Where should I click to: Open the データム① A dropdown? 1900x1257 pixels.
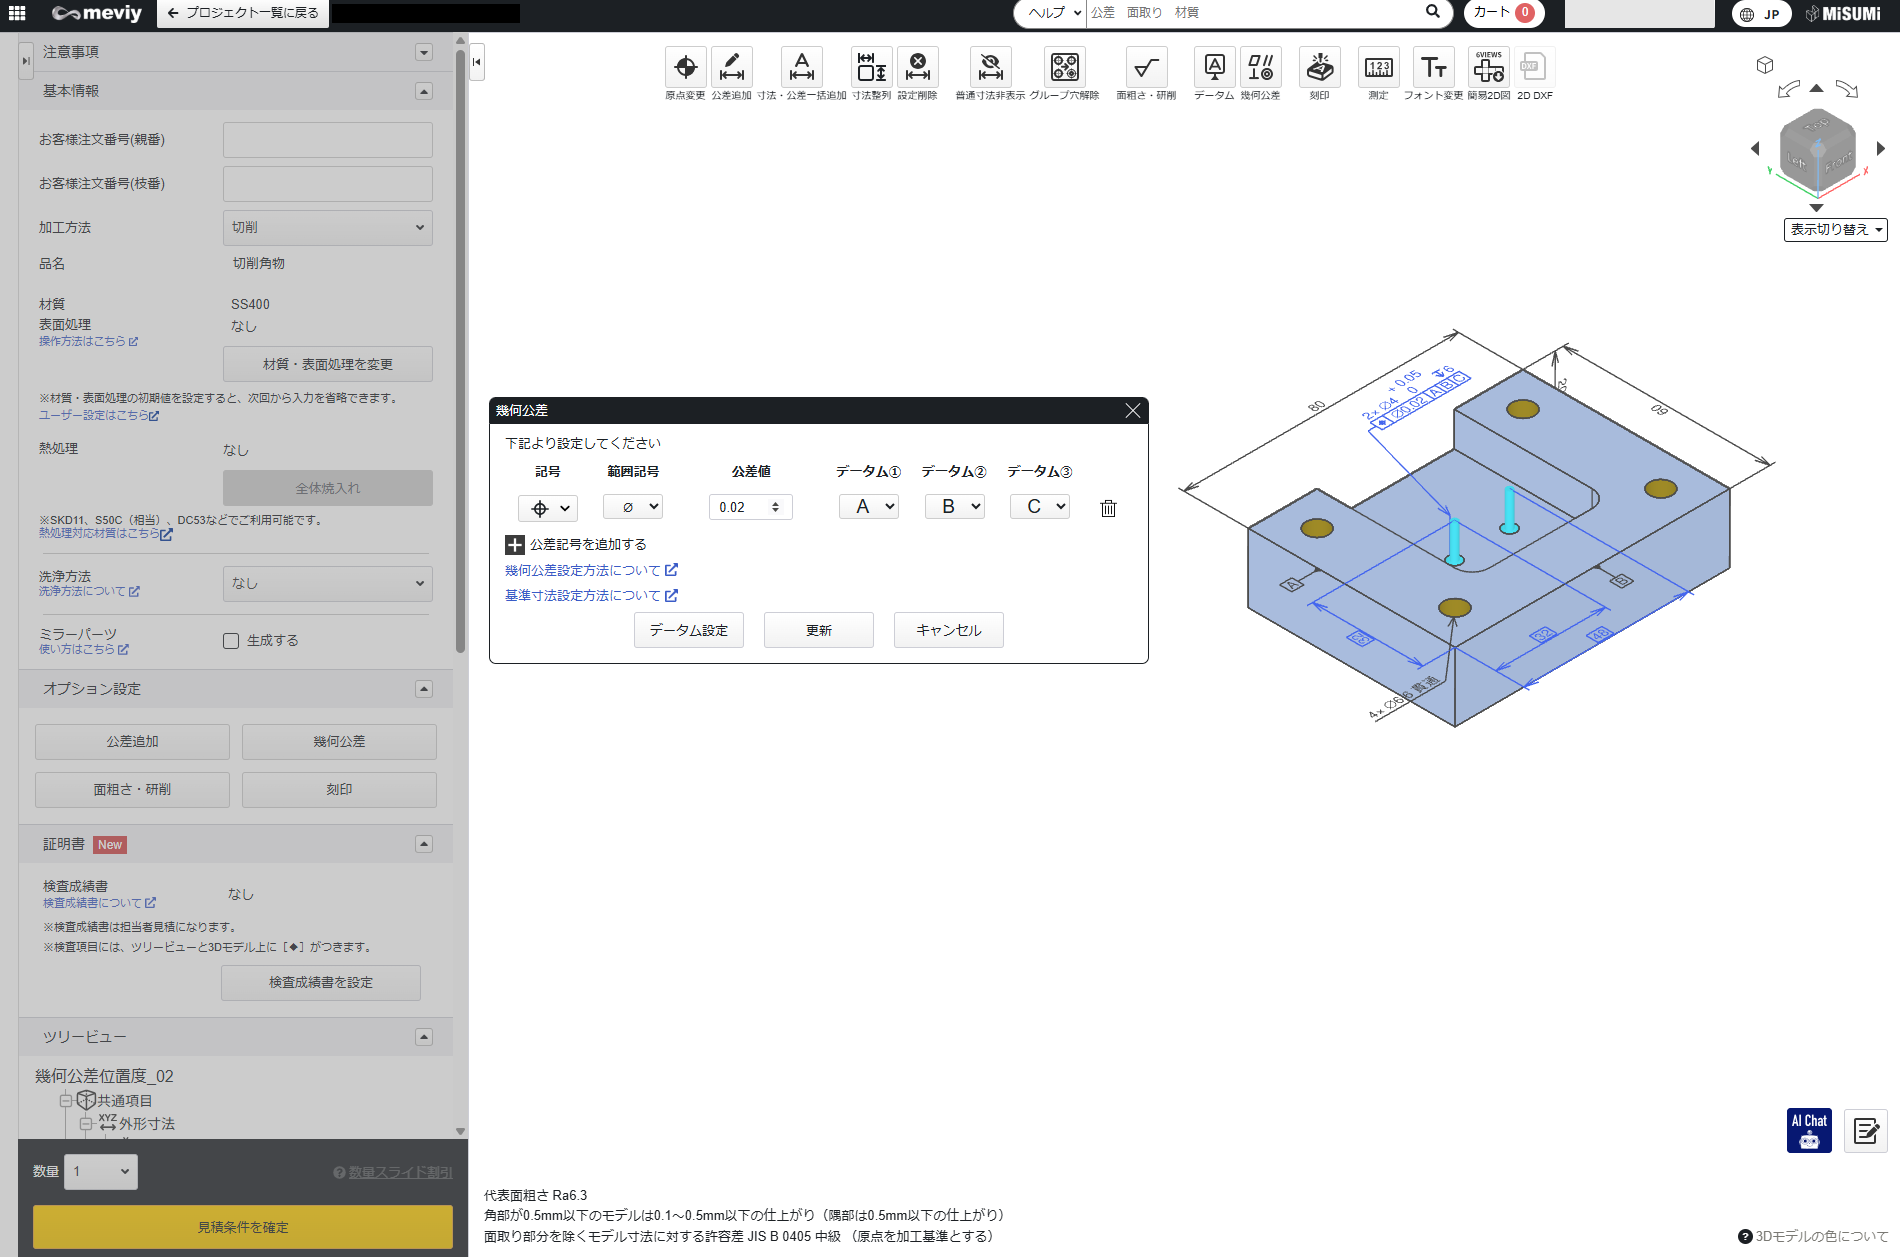(869, 507)
